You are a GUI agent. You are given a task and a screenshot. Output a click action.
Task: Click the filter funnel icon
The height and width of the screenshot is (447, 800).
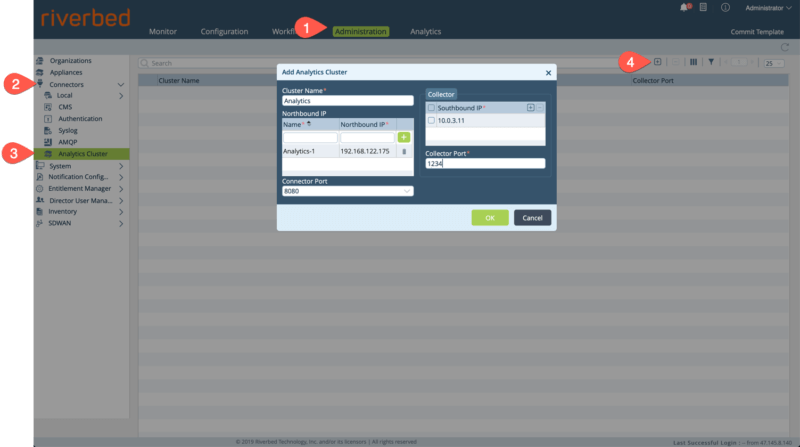[711, 62]
